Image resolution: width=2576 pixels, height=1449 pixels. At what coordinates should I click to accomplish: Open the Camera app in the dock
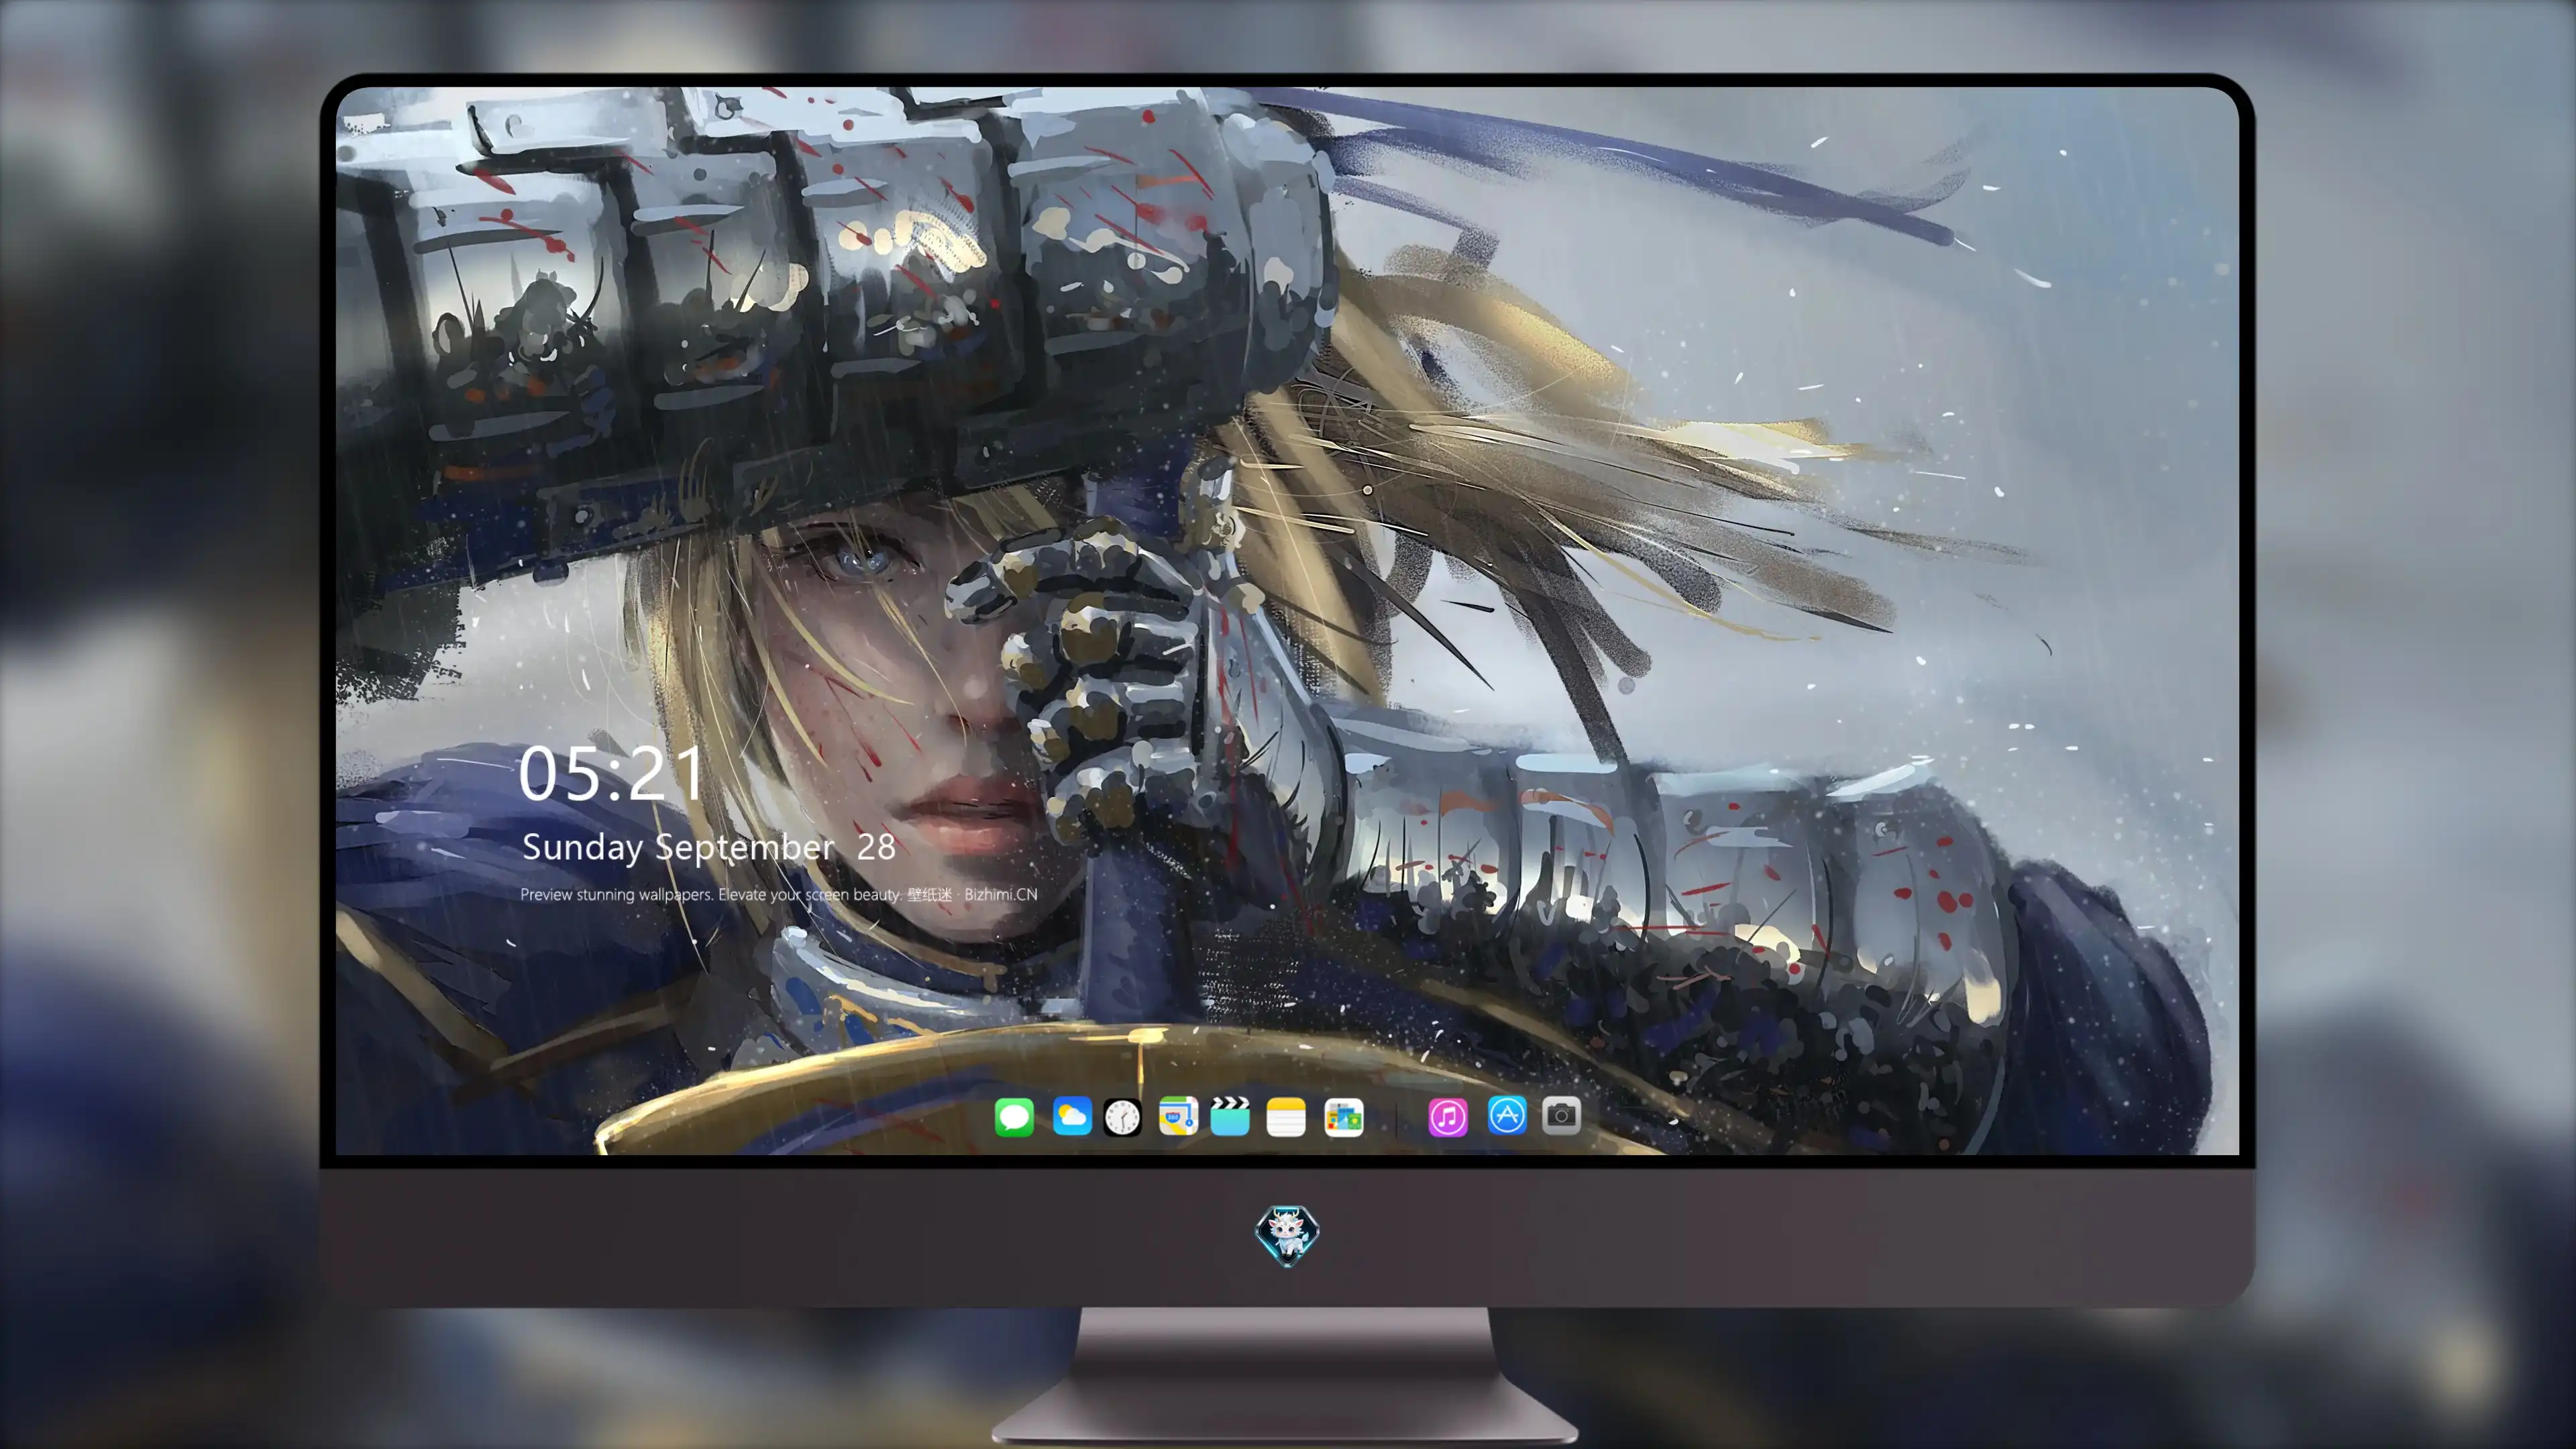pyautogui.click(x=1561, y=1115)
